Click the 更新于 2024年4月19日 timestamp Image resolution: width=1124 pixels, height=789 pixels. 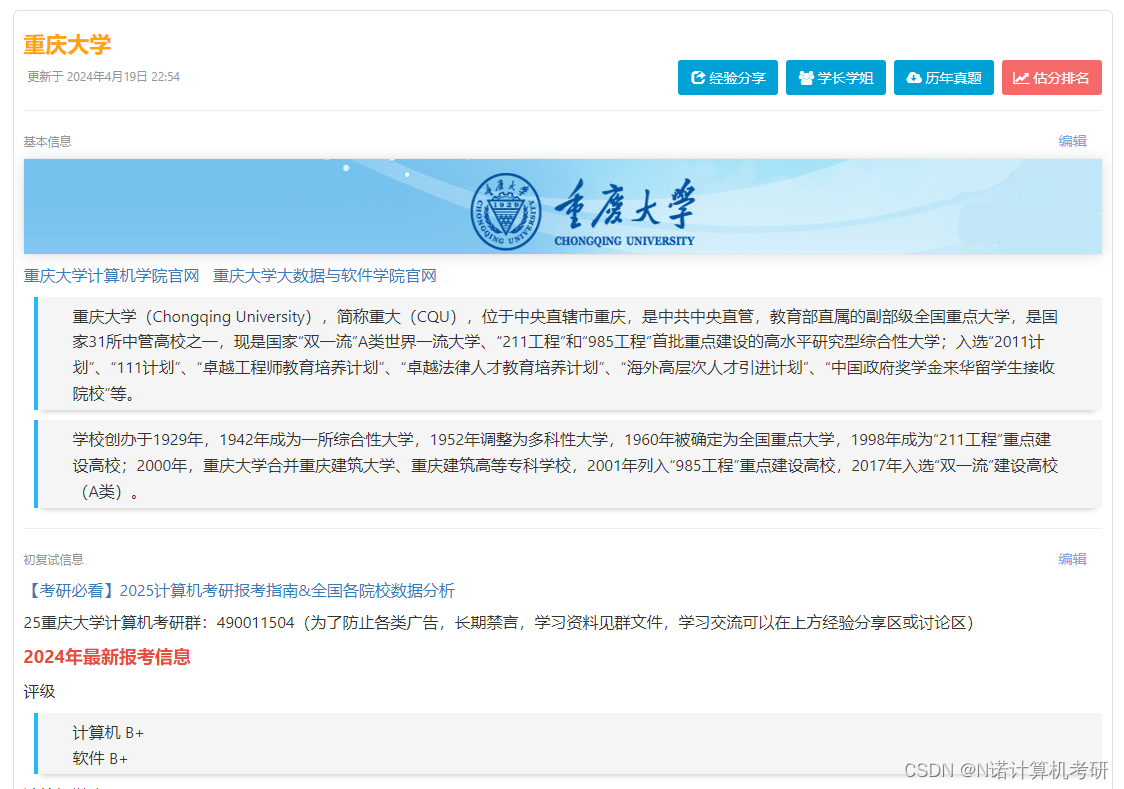(x=103, y=77)
